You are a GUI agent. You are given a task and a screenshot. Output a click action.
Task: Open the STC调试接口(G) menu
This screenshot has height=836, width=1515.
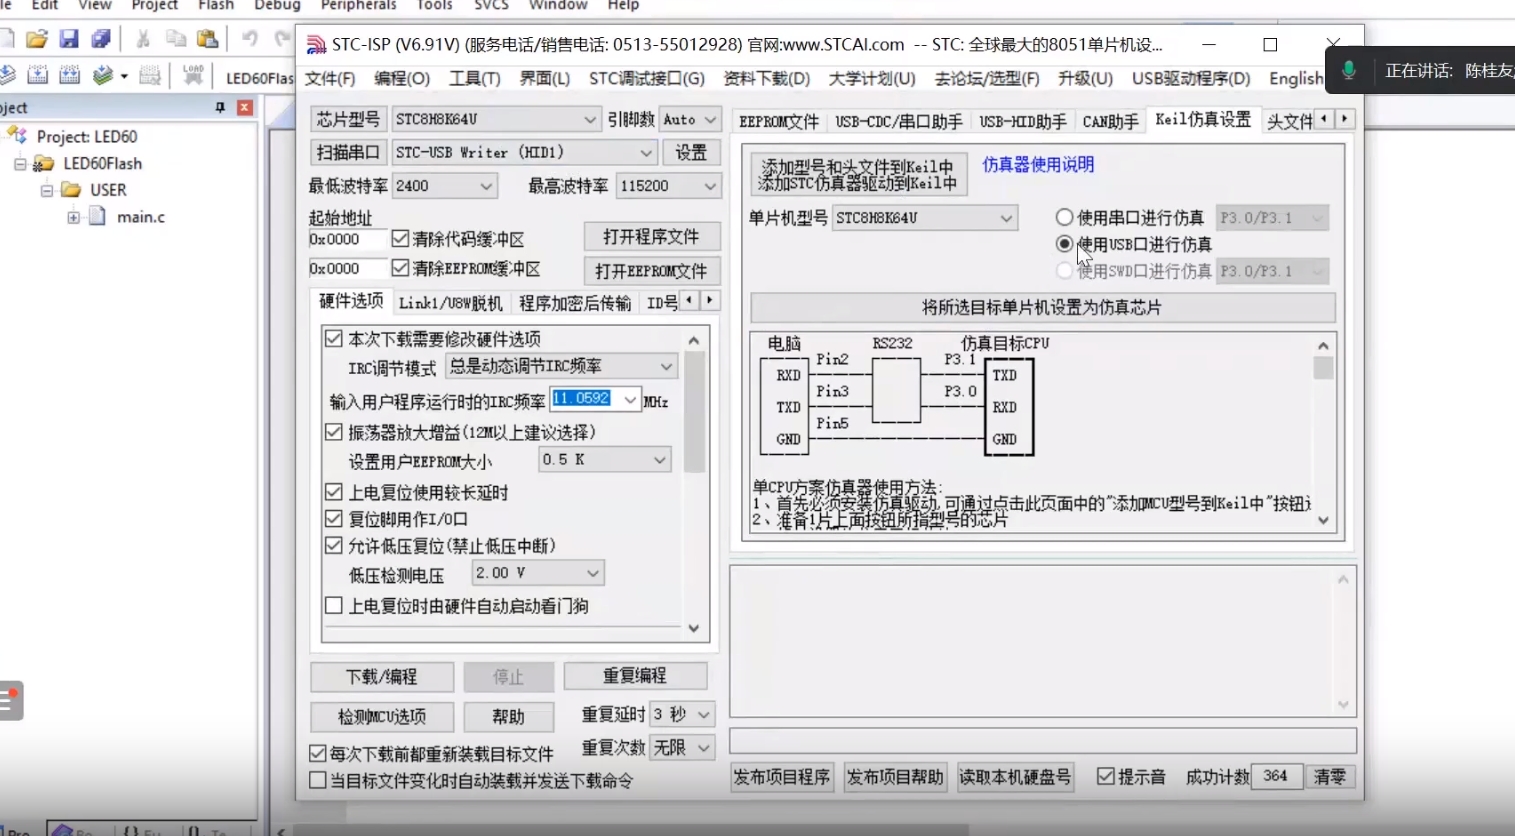(646, 78)
